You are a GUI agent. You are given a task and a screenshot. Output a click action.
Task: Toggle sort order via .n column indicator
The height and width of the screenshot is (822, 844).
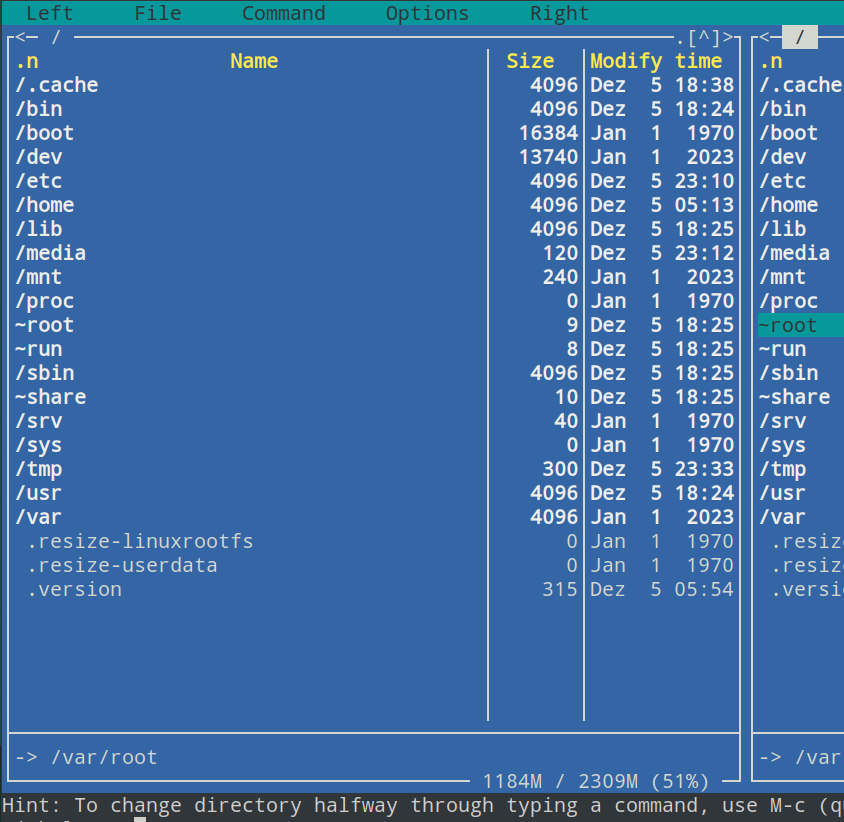27,61
